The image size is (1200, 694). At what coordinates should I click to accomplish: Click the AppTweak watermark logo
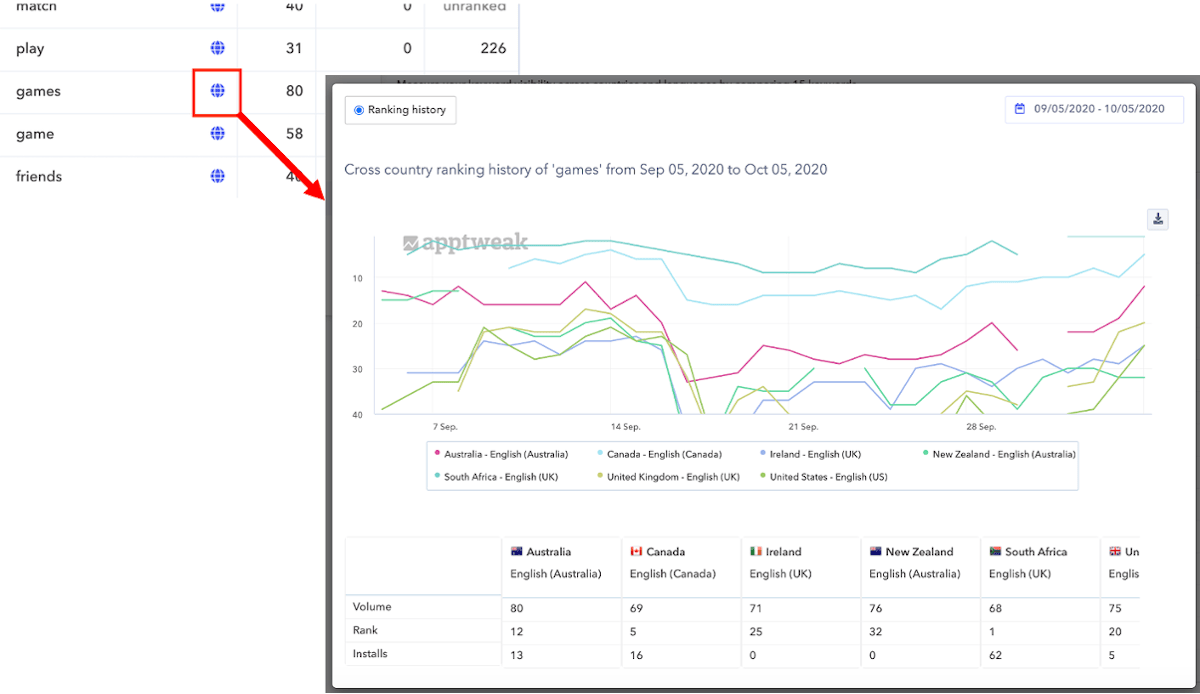coord(456,243)
